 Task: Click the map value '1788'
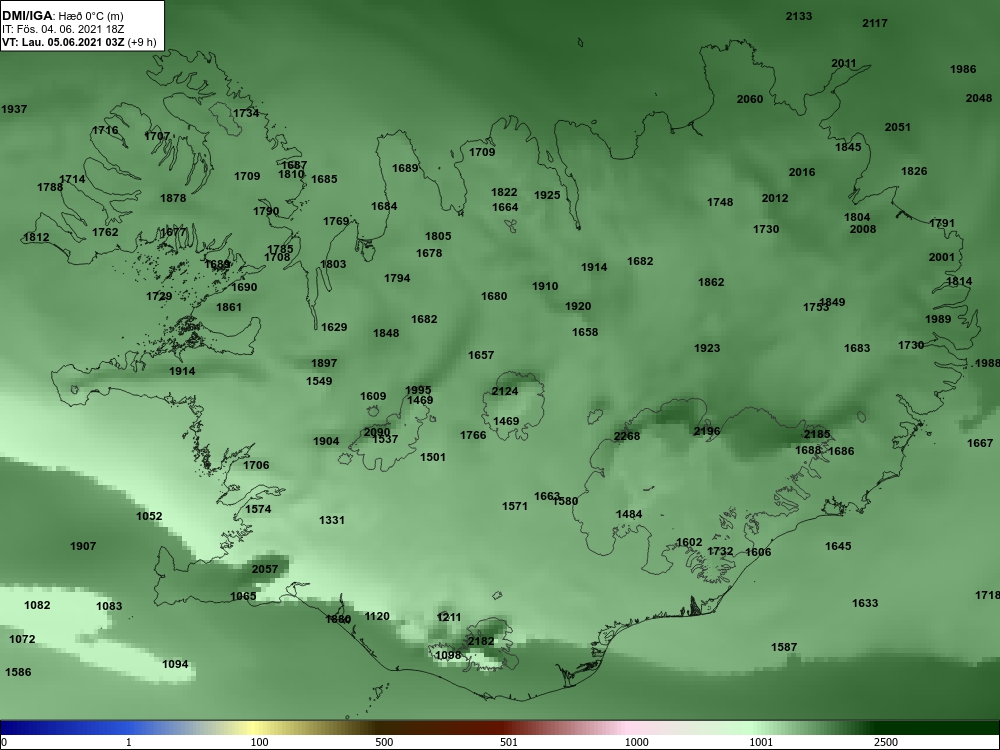(x=50, y=187)
